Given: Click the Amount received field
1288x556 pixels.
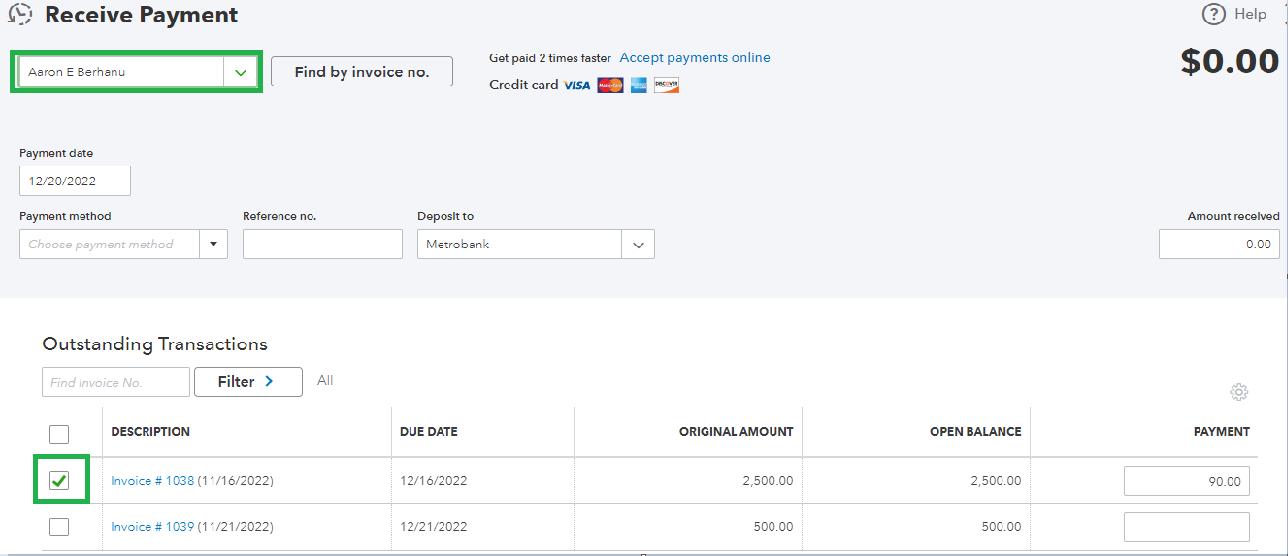Looking at the screenshot, I should coord(1218,244).
